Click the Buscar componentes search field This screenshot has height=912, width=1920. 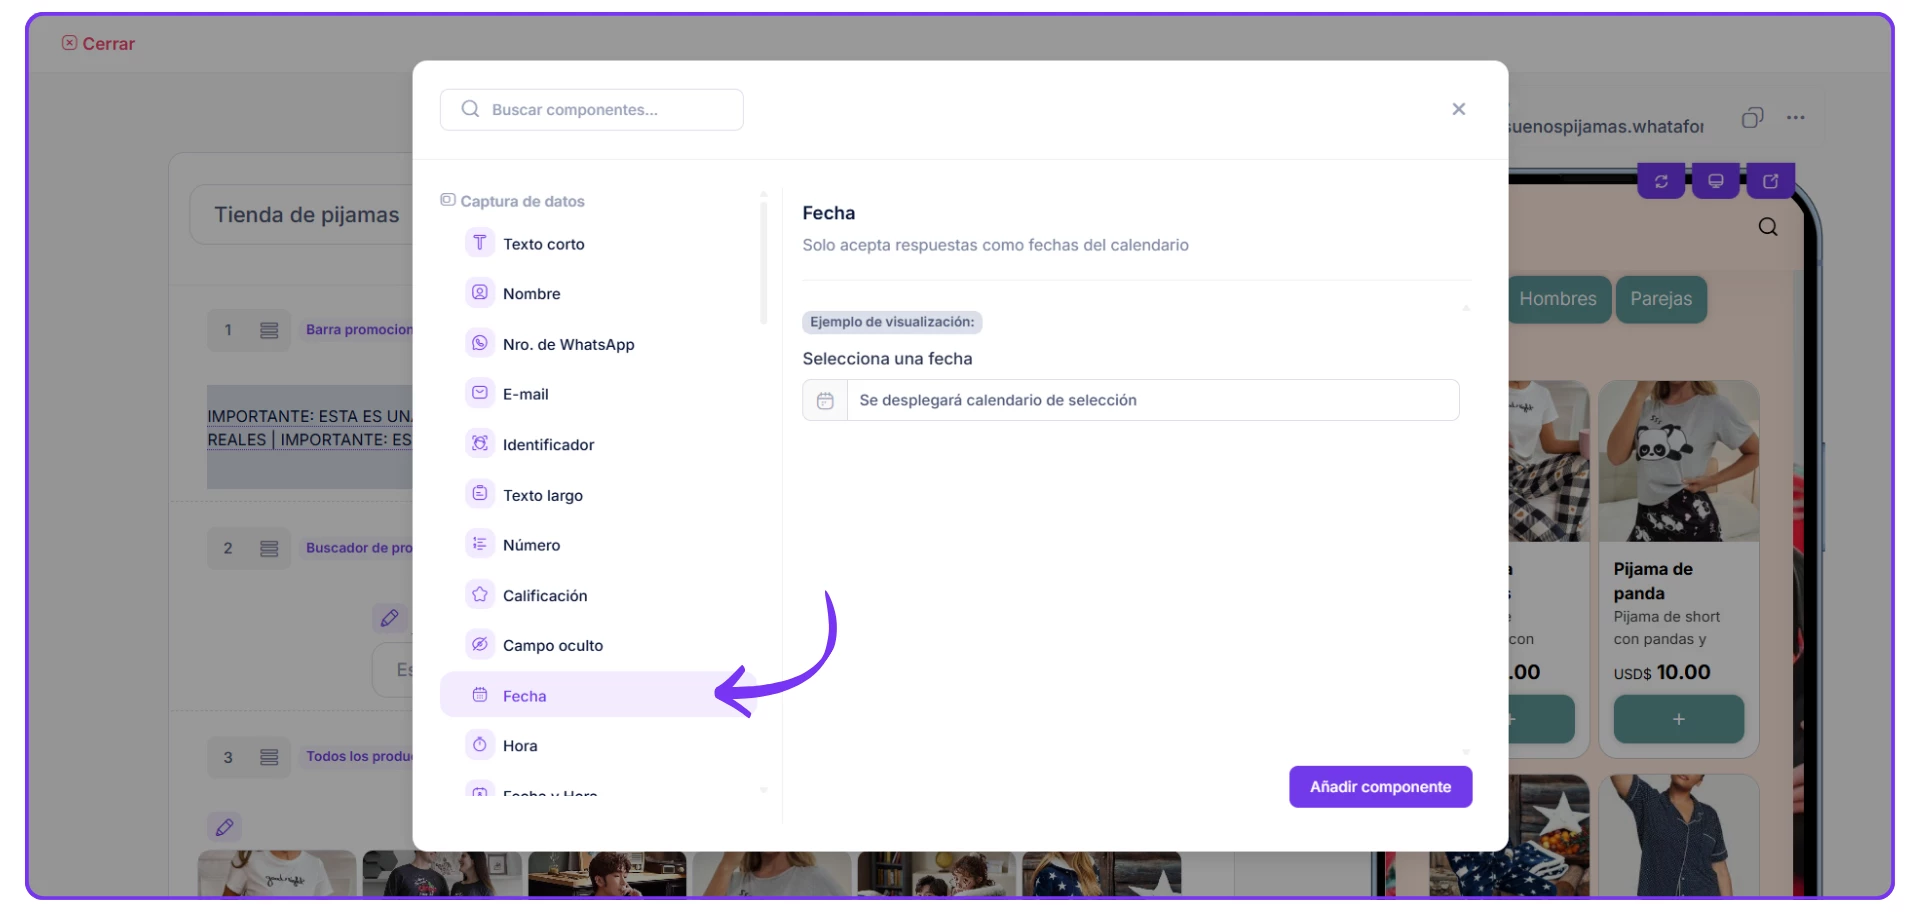click(592, 110)
